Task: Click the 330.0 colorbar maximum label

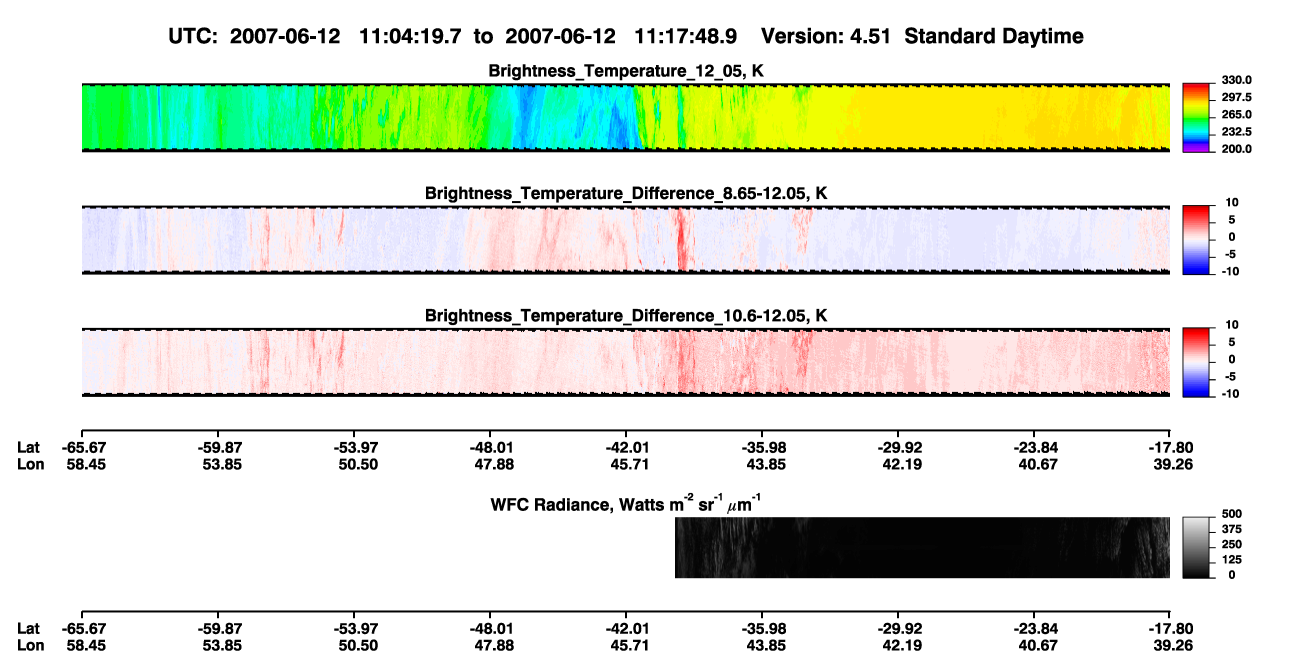Action: point(1236,80)
